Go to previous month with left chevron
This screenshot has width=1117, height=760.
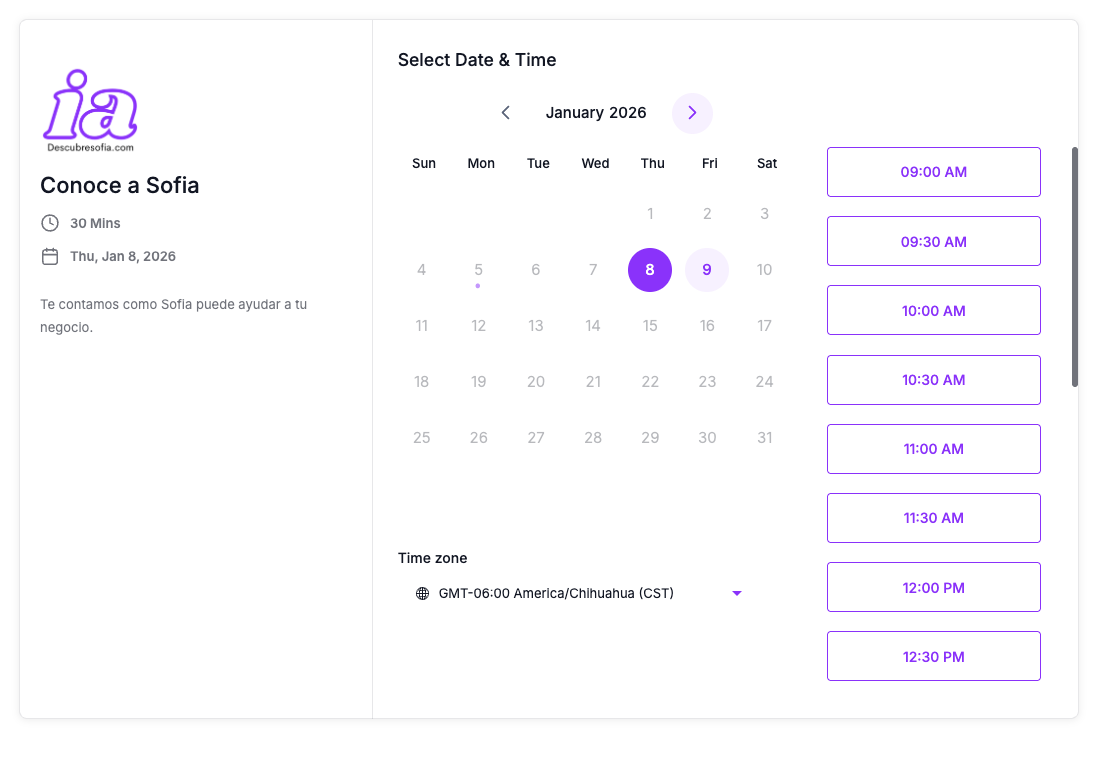click(506, 113)
